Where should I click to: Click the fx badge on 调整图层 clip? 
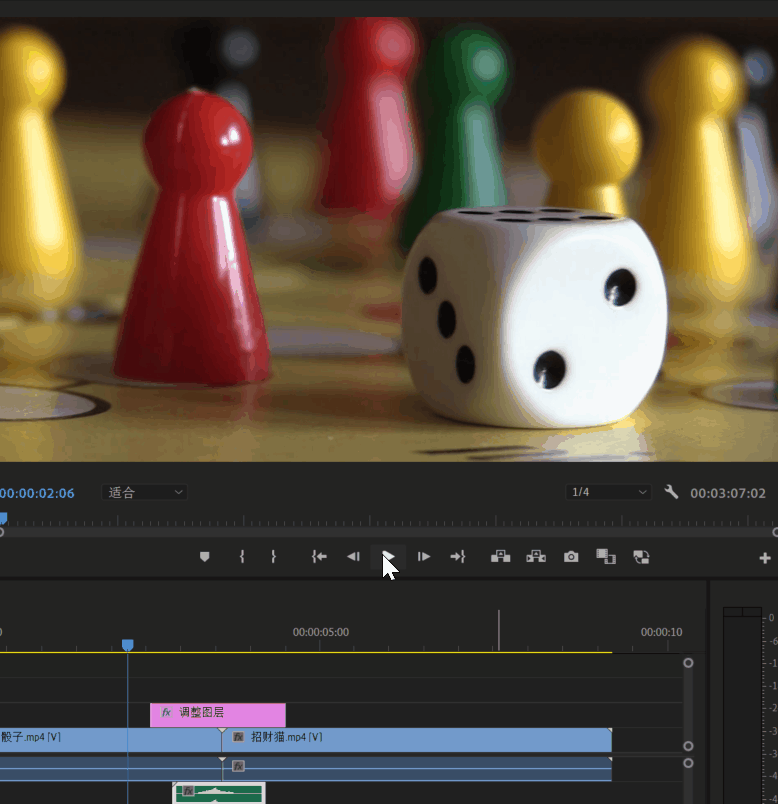click(166, 712)
